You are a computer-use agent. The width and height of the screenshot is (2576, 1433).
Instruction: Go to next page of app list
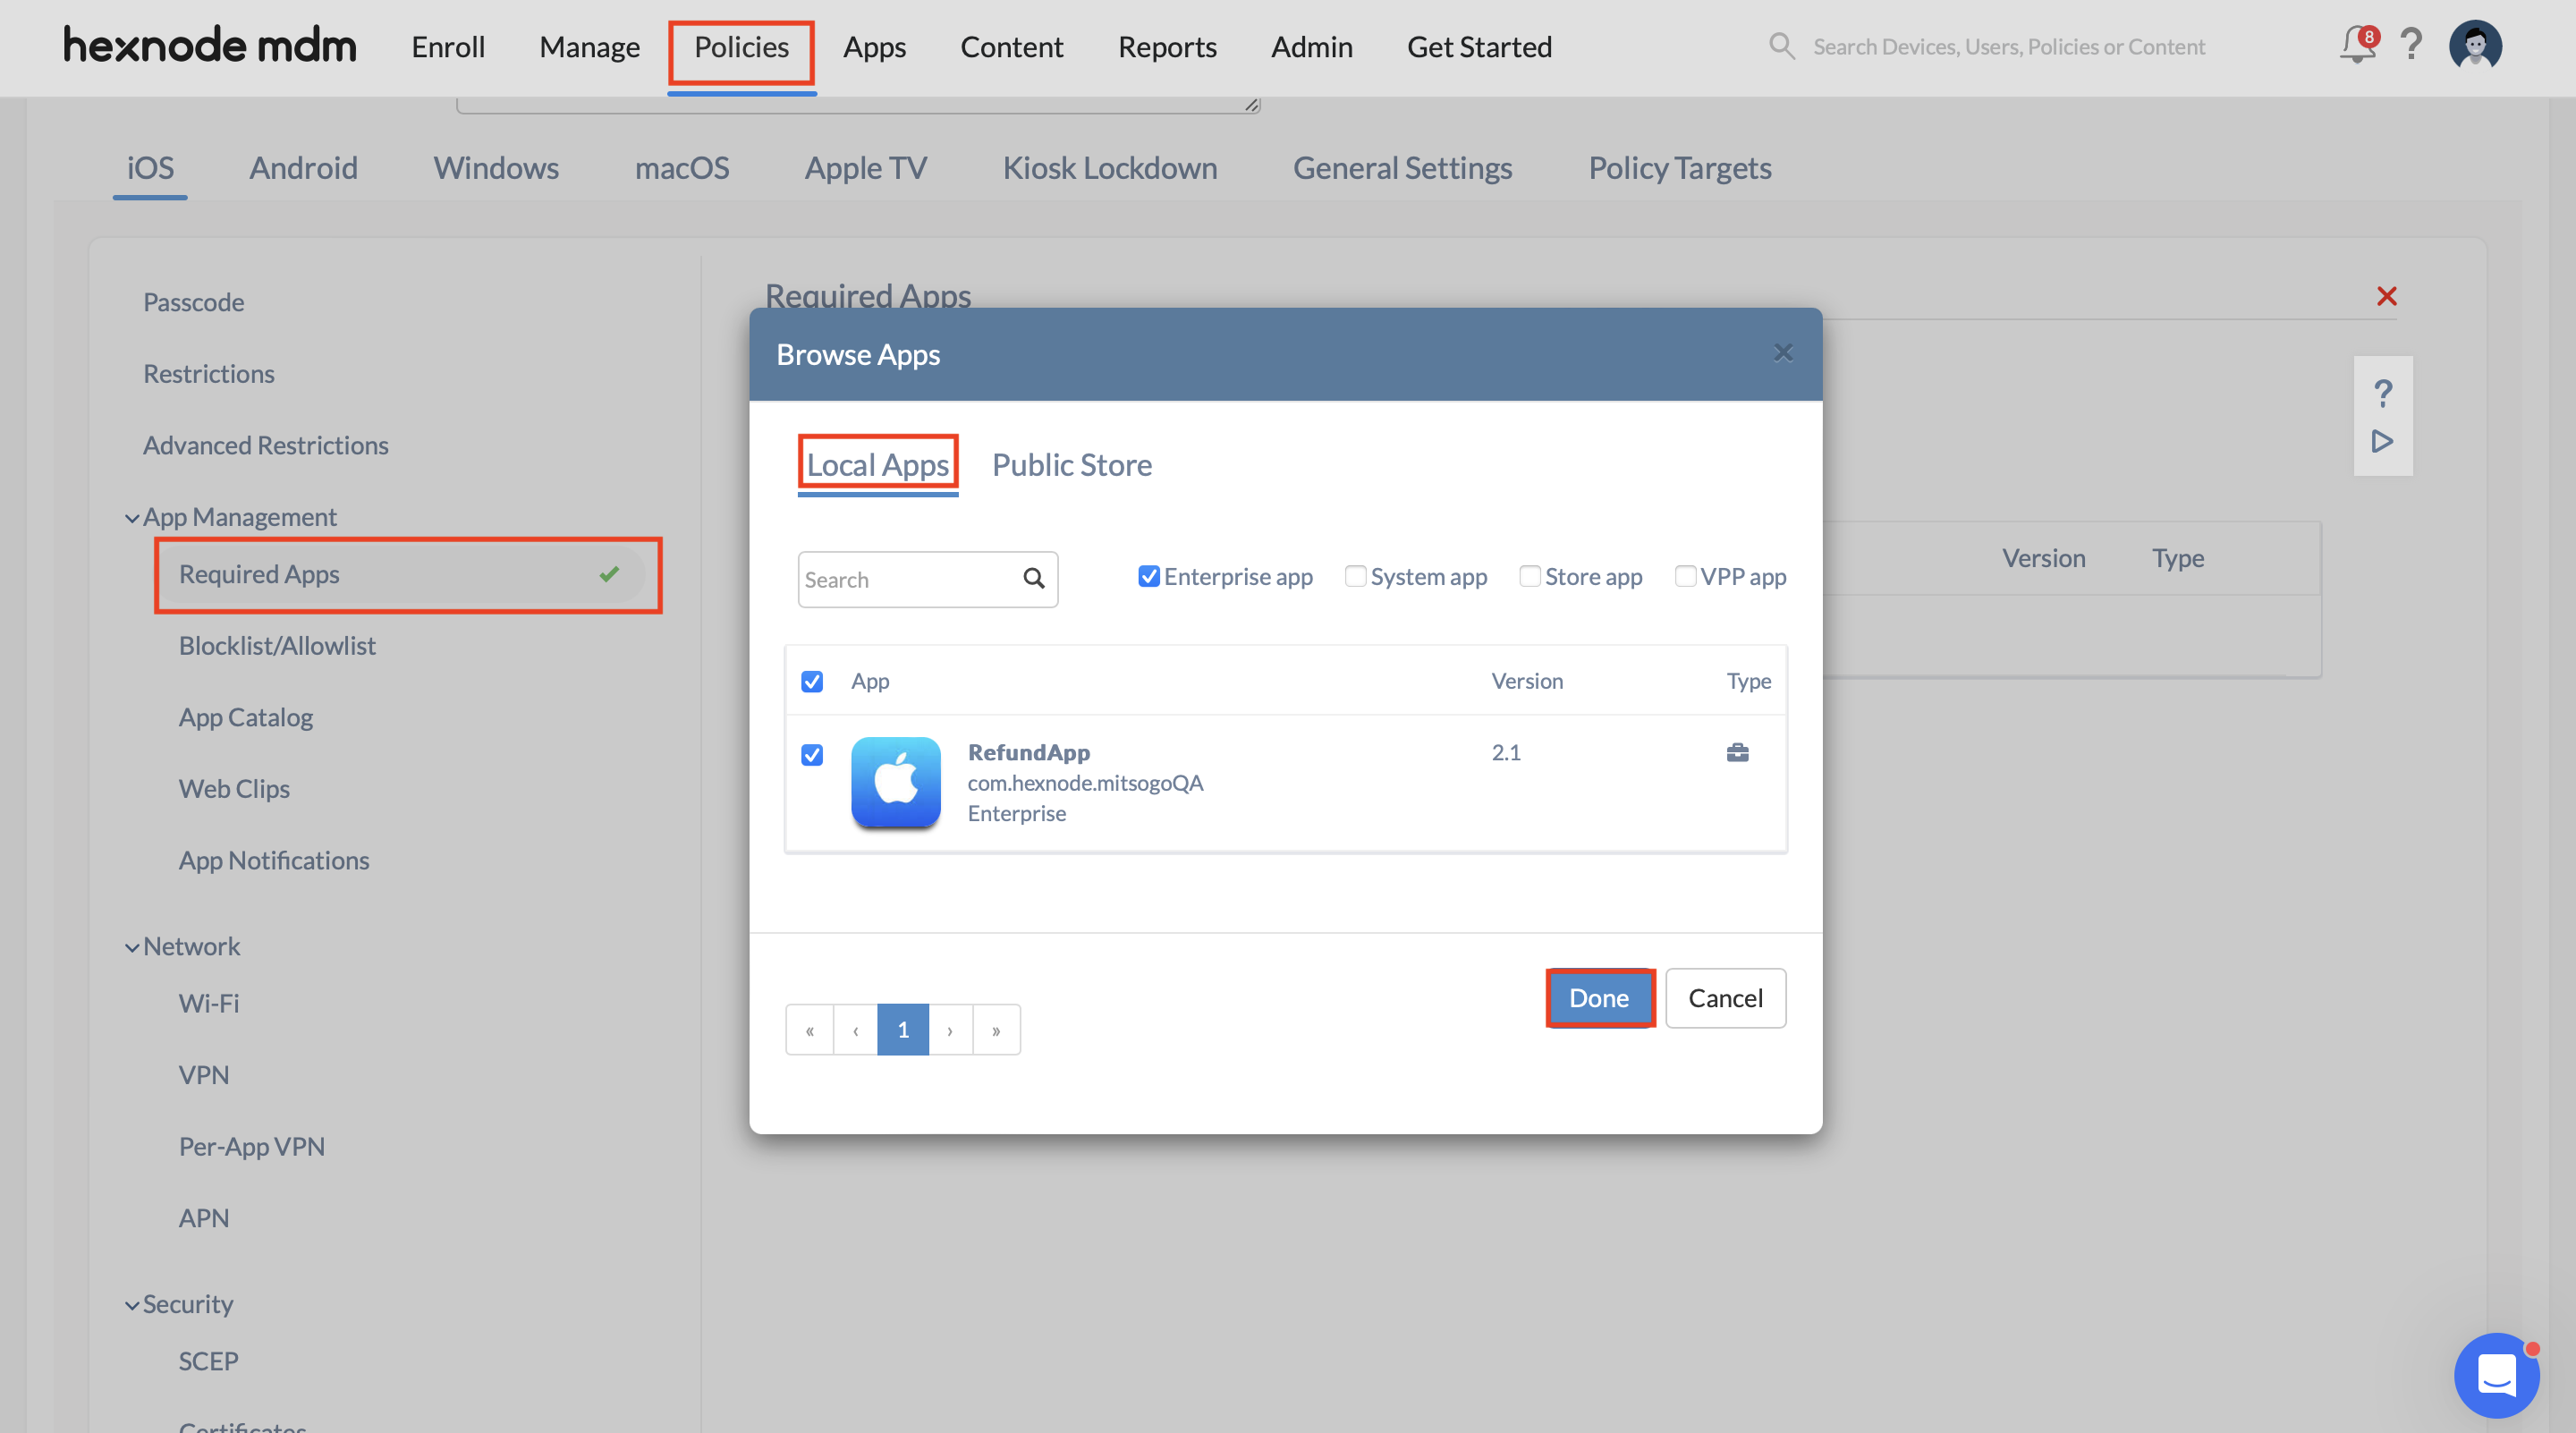[950, 1029]
